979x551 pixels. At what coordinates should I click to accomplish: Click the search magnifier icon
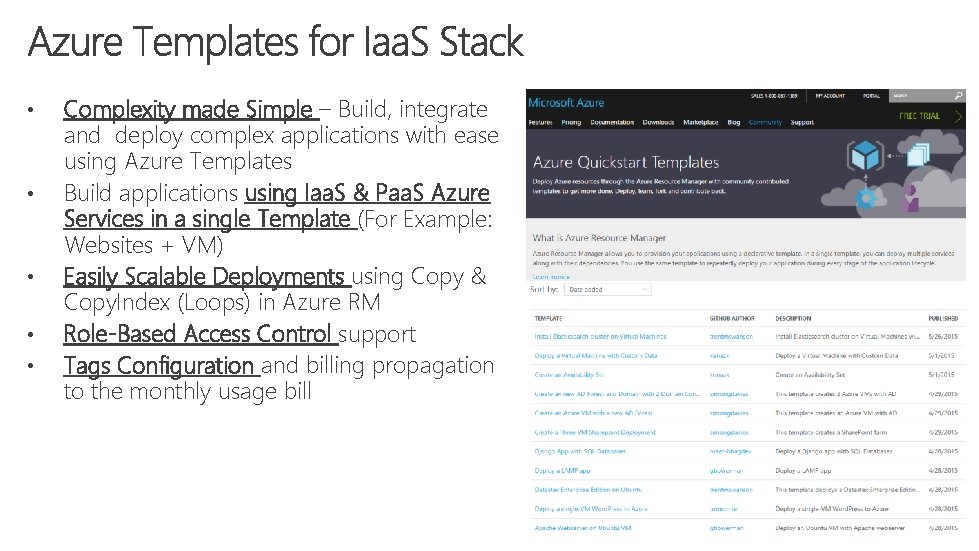click(x=959, y=96)
